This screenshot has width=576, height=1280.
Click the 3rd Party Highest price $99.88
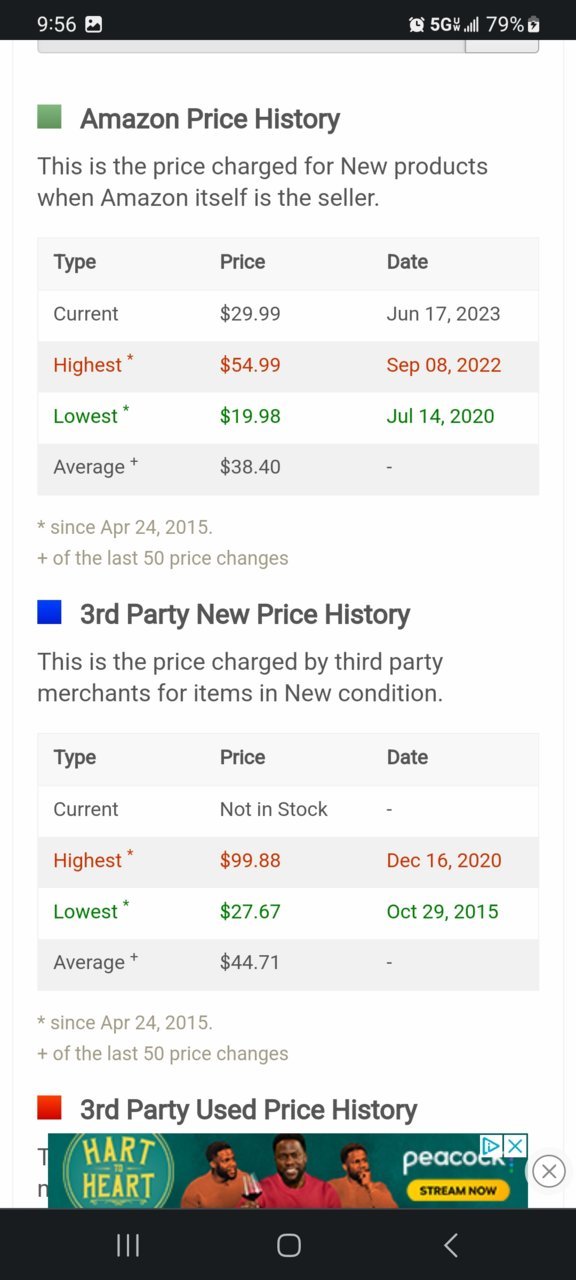click(x=250, y=860)
